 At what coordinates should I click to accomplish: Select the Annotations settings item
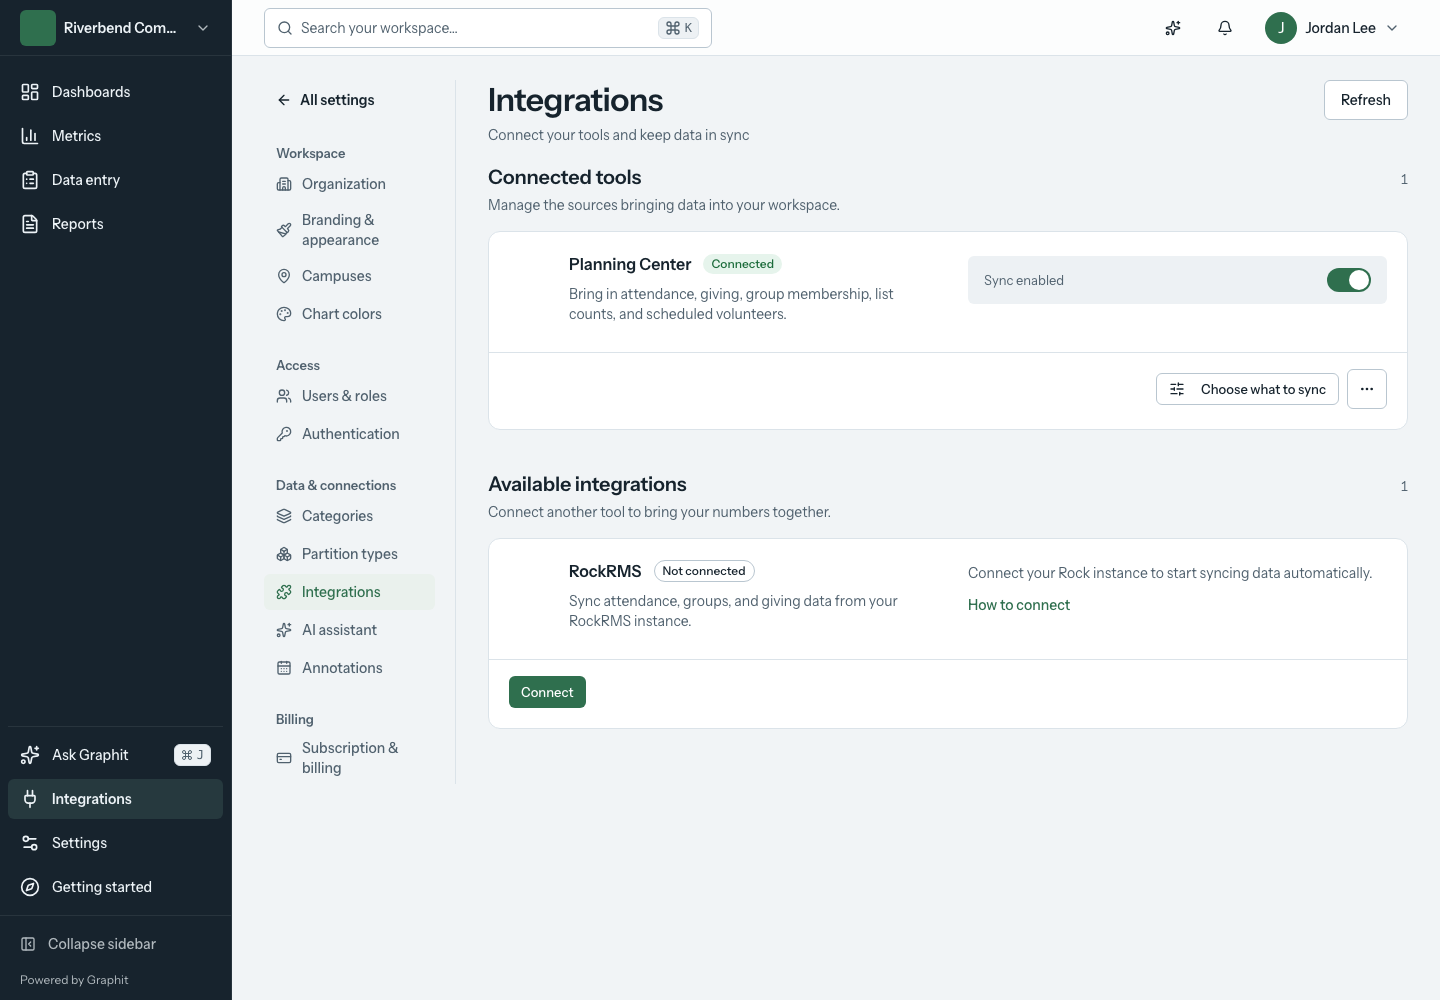coord(350,668)
